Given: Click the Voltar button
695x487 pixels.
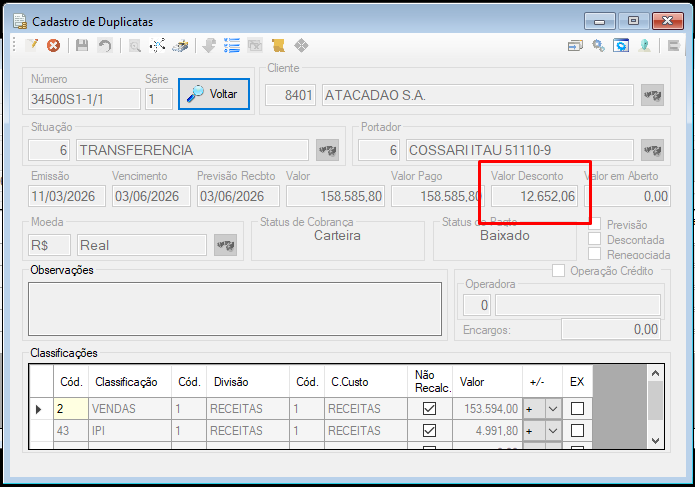Looking at the screenshot, I should pyautogui.click(x=214, y=94).
